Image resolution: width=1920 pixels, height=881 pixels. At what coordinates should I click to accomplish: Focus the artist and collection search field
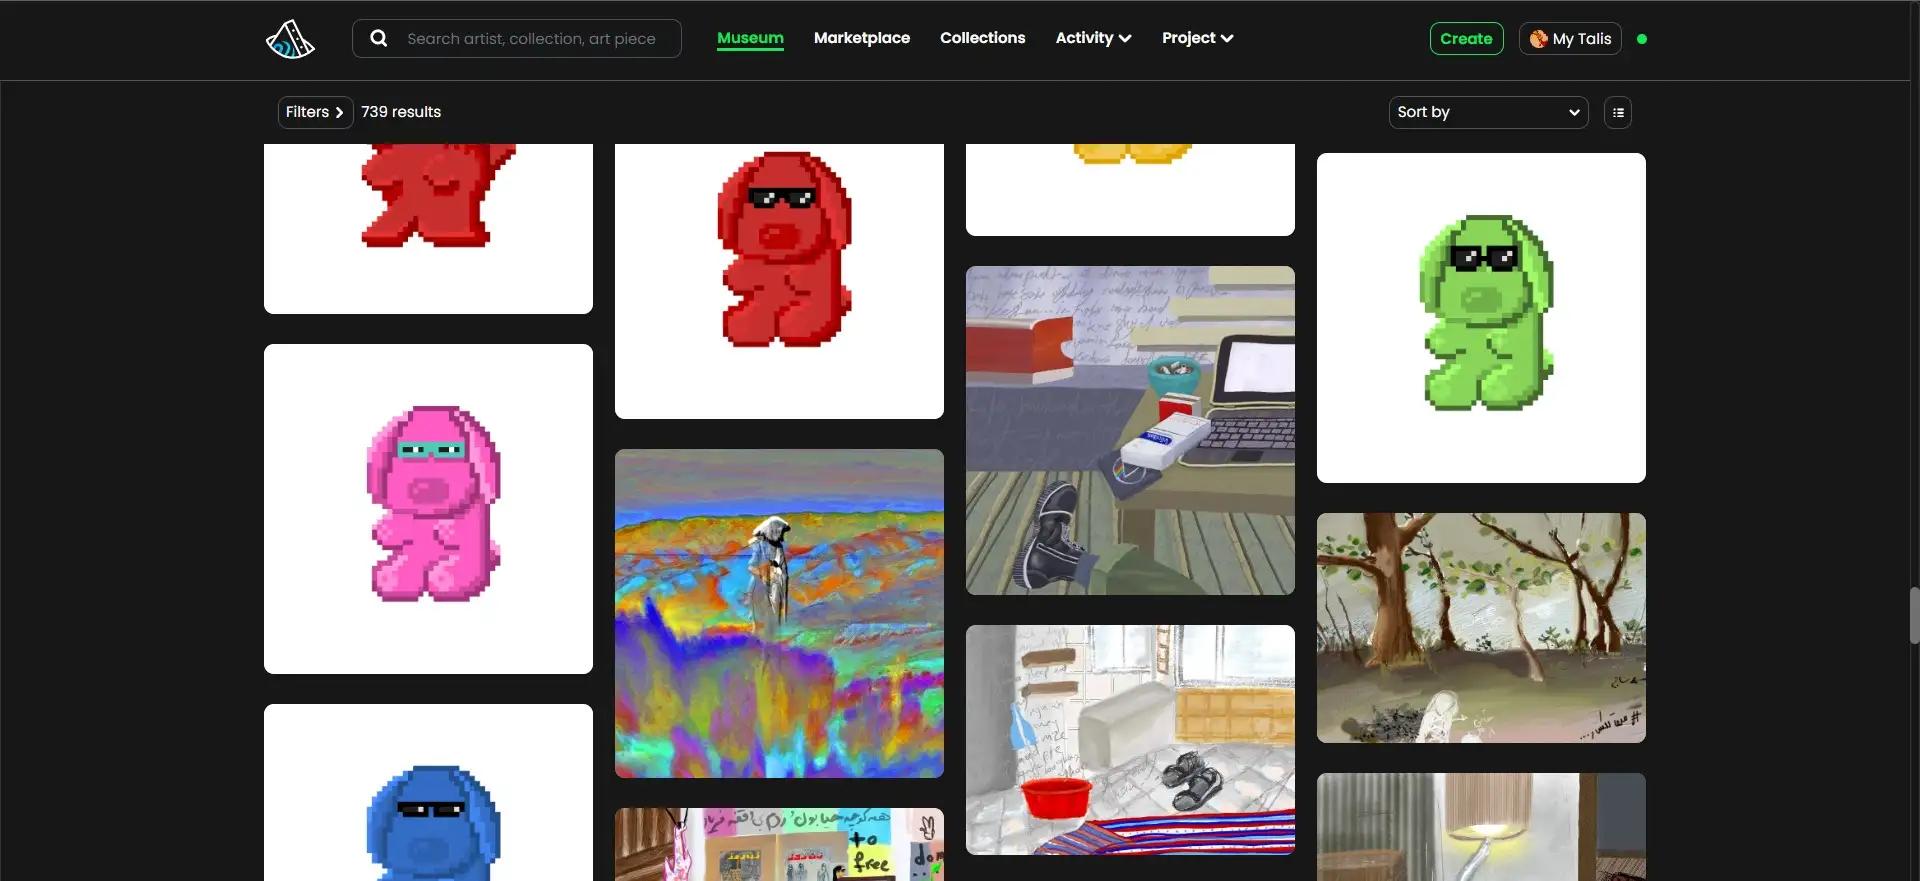point(531,39)
